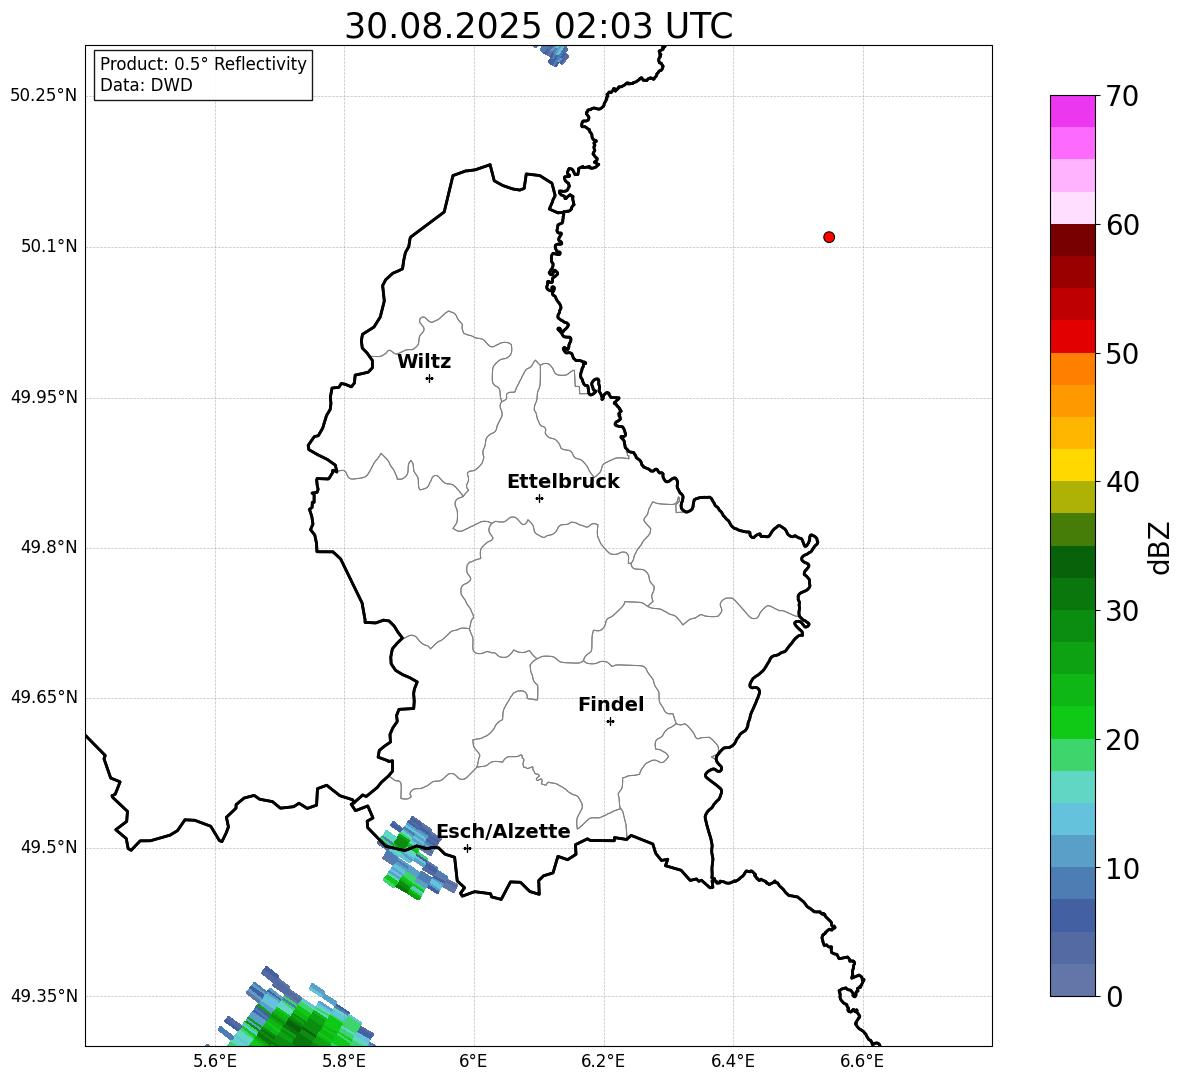This screenshot has height=1081, width=1184.
Task: Click the 6.2°E longitude label
Action: (x=603, y=1061)
